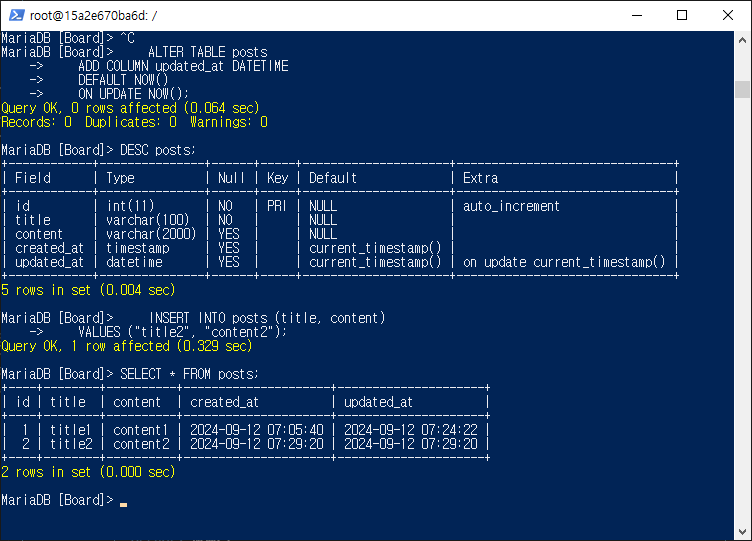Click the 'DESC posts;' command
This screenshot has width=752, height=541.
(158, 150)
